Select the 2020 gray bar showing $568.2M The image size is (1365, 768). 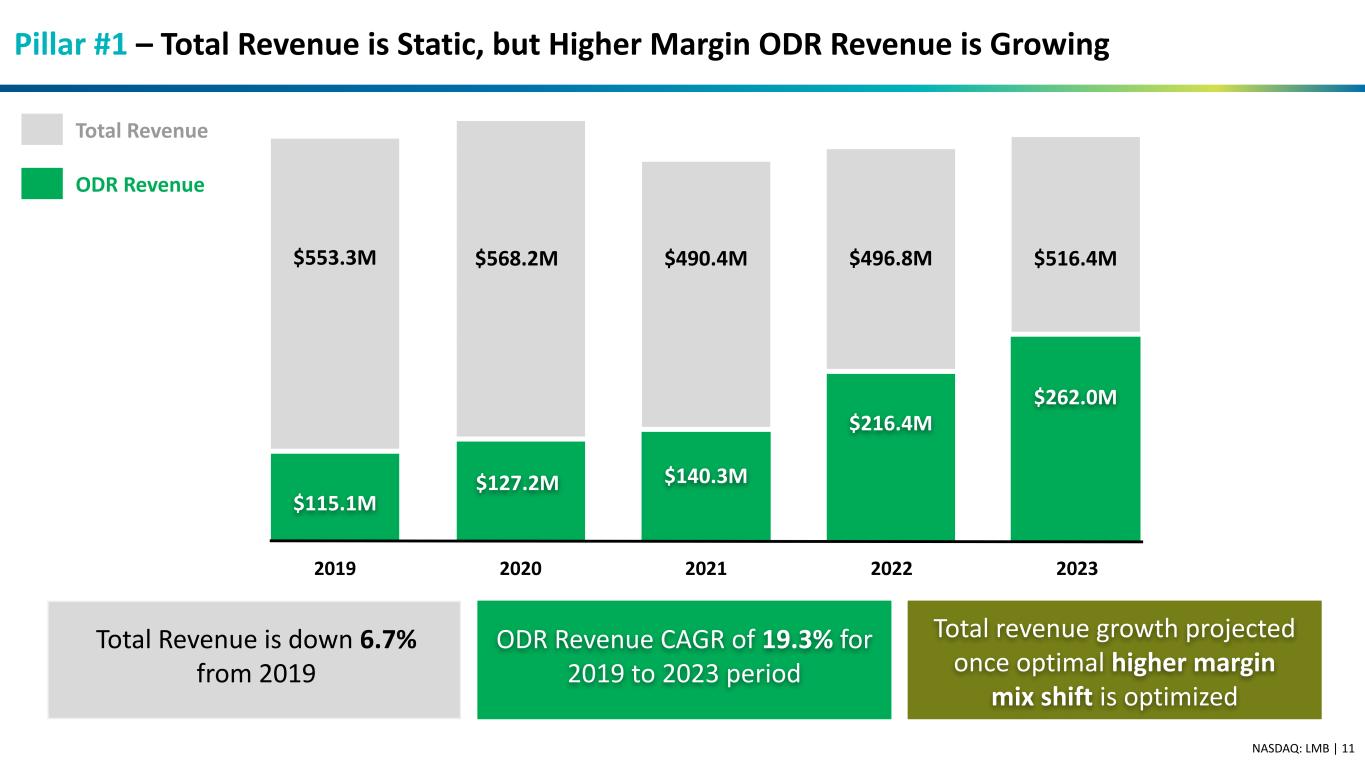[x=520, y=280]
